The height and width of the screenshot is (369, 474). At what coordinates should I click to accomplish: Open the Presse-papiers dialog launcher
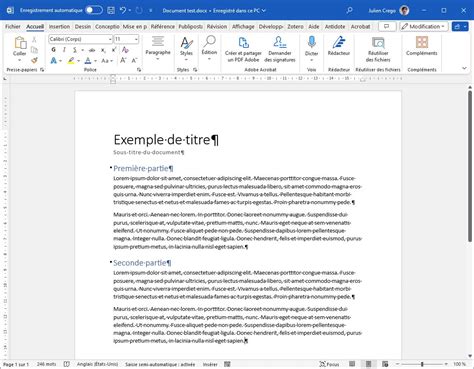(x=42, y=70)
